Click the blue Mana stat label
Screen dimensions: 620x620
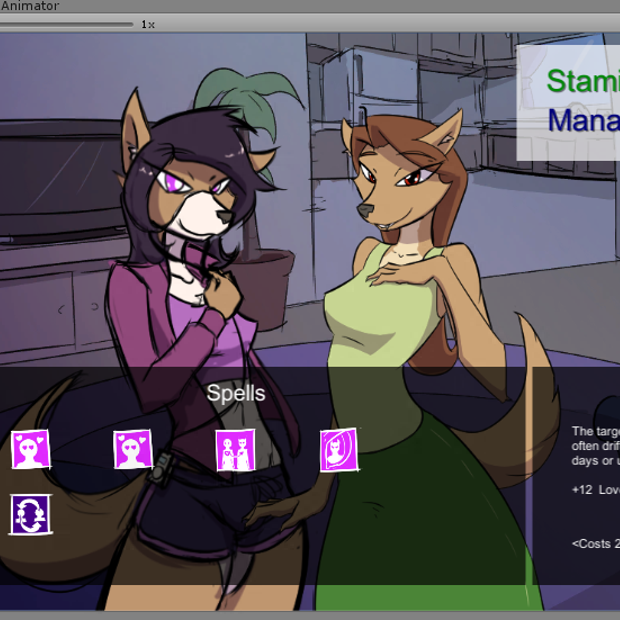(584, 120)
